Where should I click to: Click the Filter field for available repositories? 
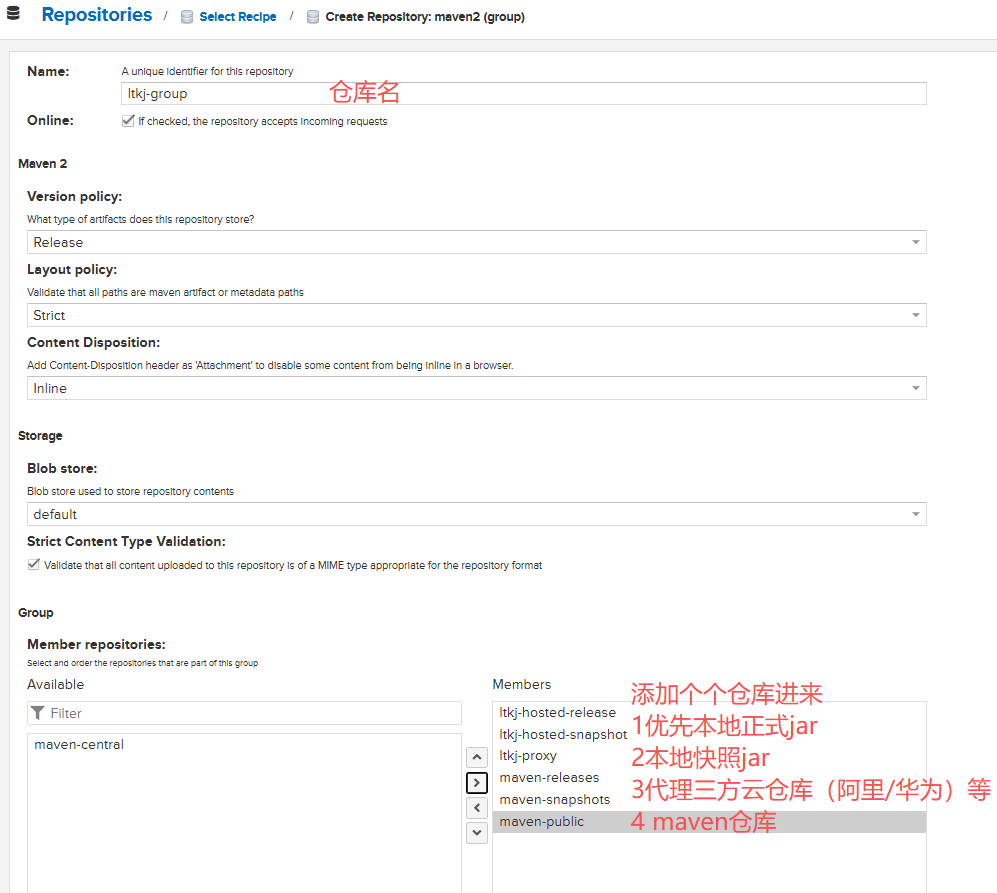(x=244, y=713)
